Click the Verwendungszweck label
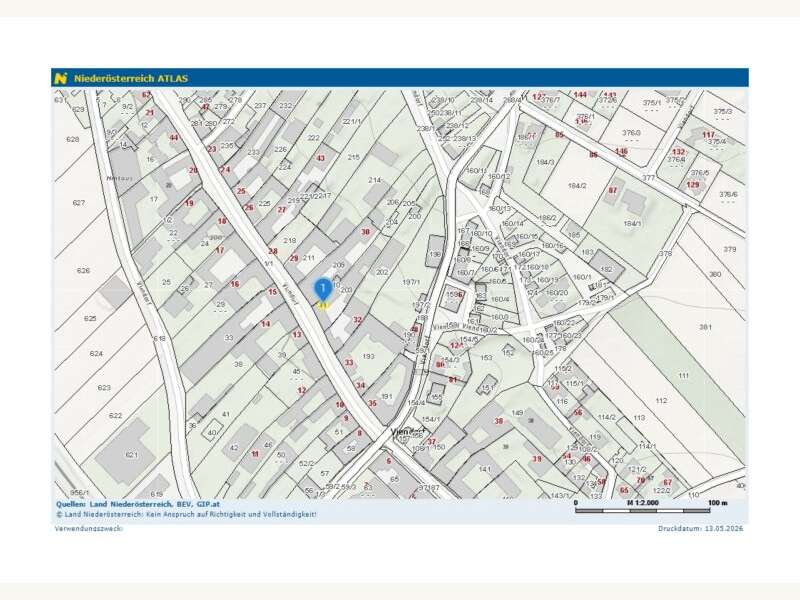Viewport: 800px width, 600px height. click(x=89, y=529)
